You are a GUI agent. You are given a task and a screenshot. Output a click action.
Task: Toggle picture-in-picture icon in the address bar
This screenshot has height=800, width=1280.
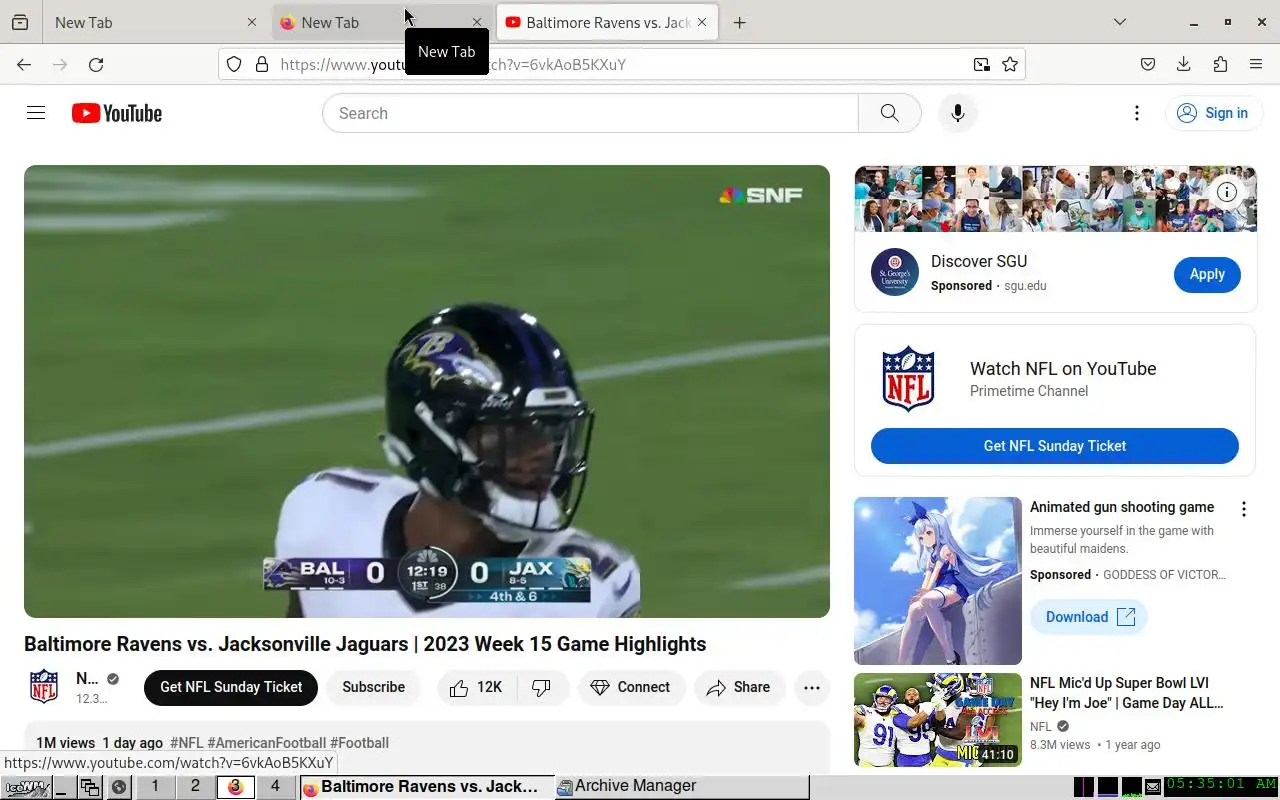982,64
